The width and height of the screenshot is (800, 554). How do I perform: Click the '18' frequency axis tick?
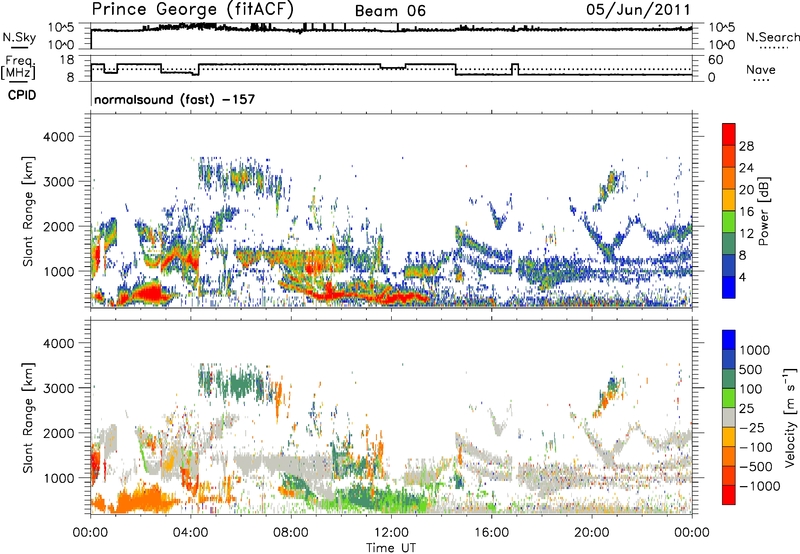[66, 59]
